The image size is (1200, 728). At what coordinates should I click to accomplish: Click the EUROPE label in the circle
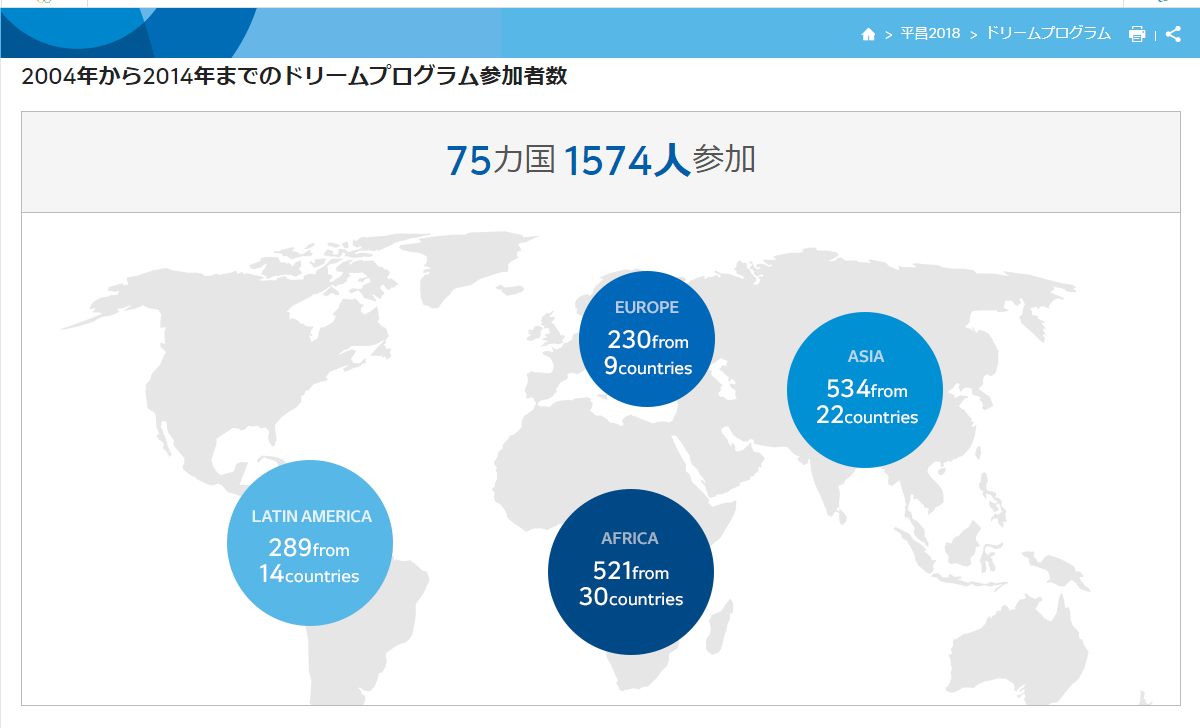(647, 308)
